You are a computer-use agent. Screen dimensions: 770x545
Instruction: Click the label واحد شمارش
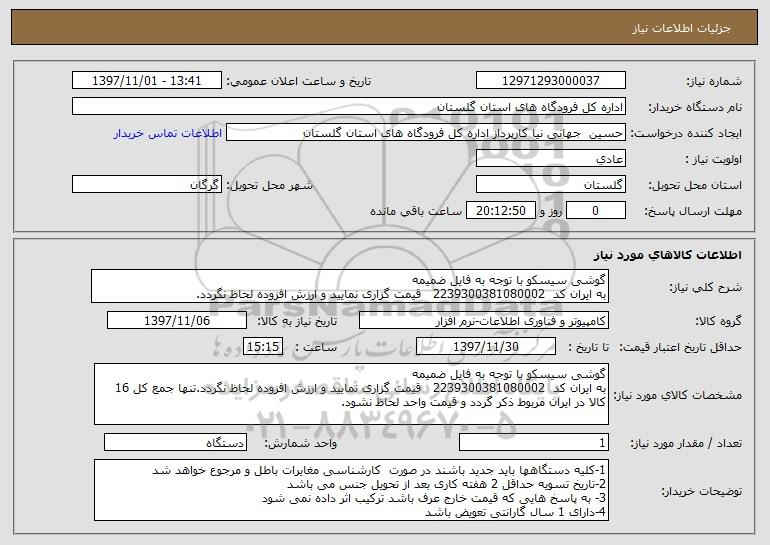pos(301,443)
